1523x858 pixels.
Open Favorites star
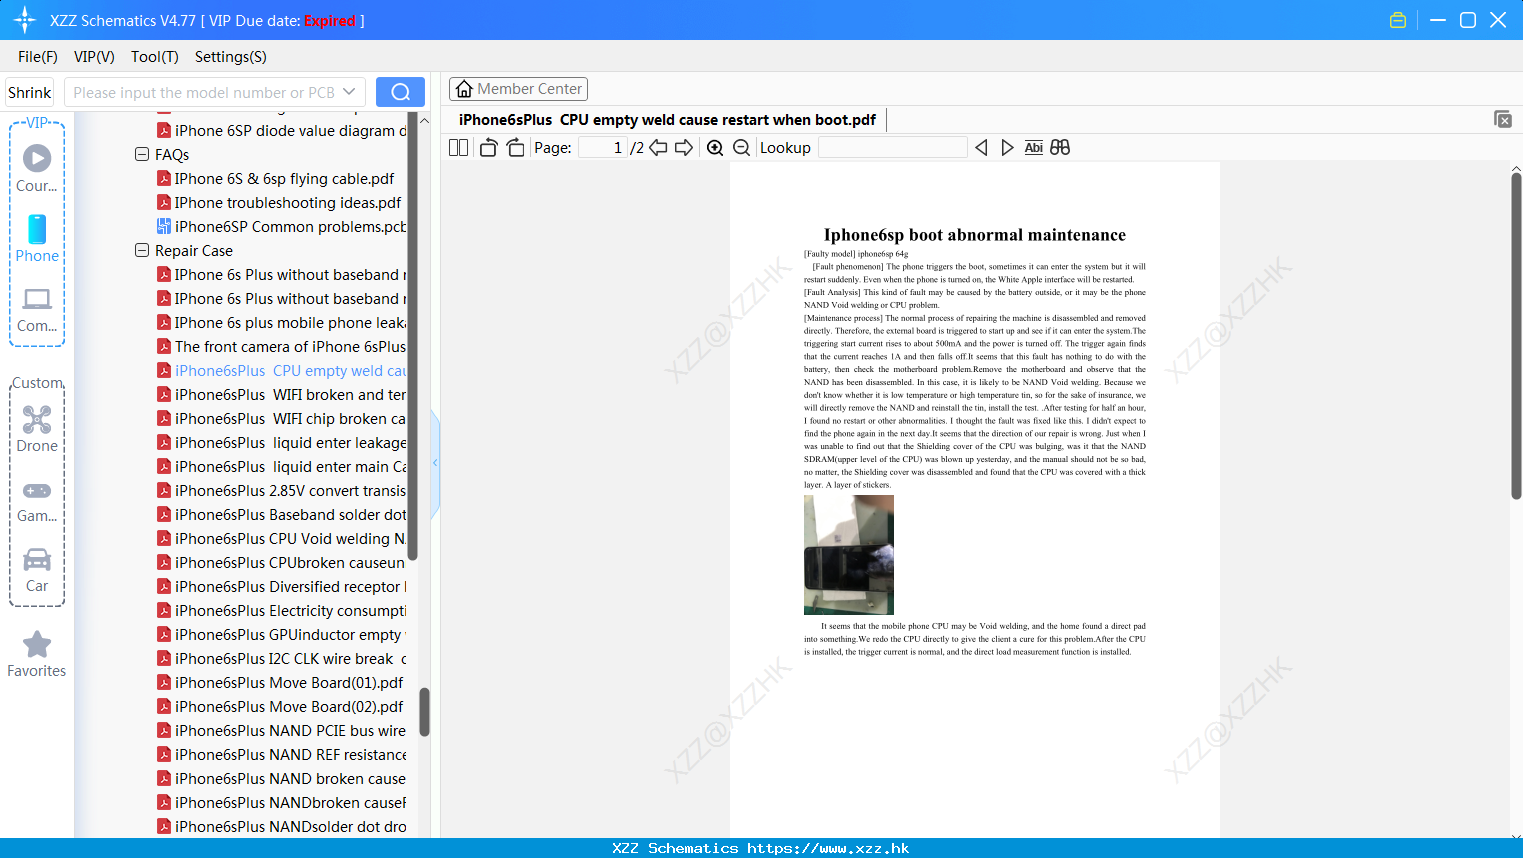point(37,655)
